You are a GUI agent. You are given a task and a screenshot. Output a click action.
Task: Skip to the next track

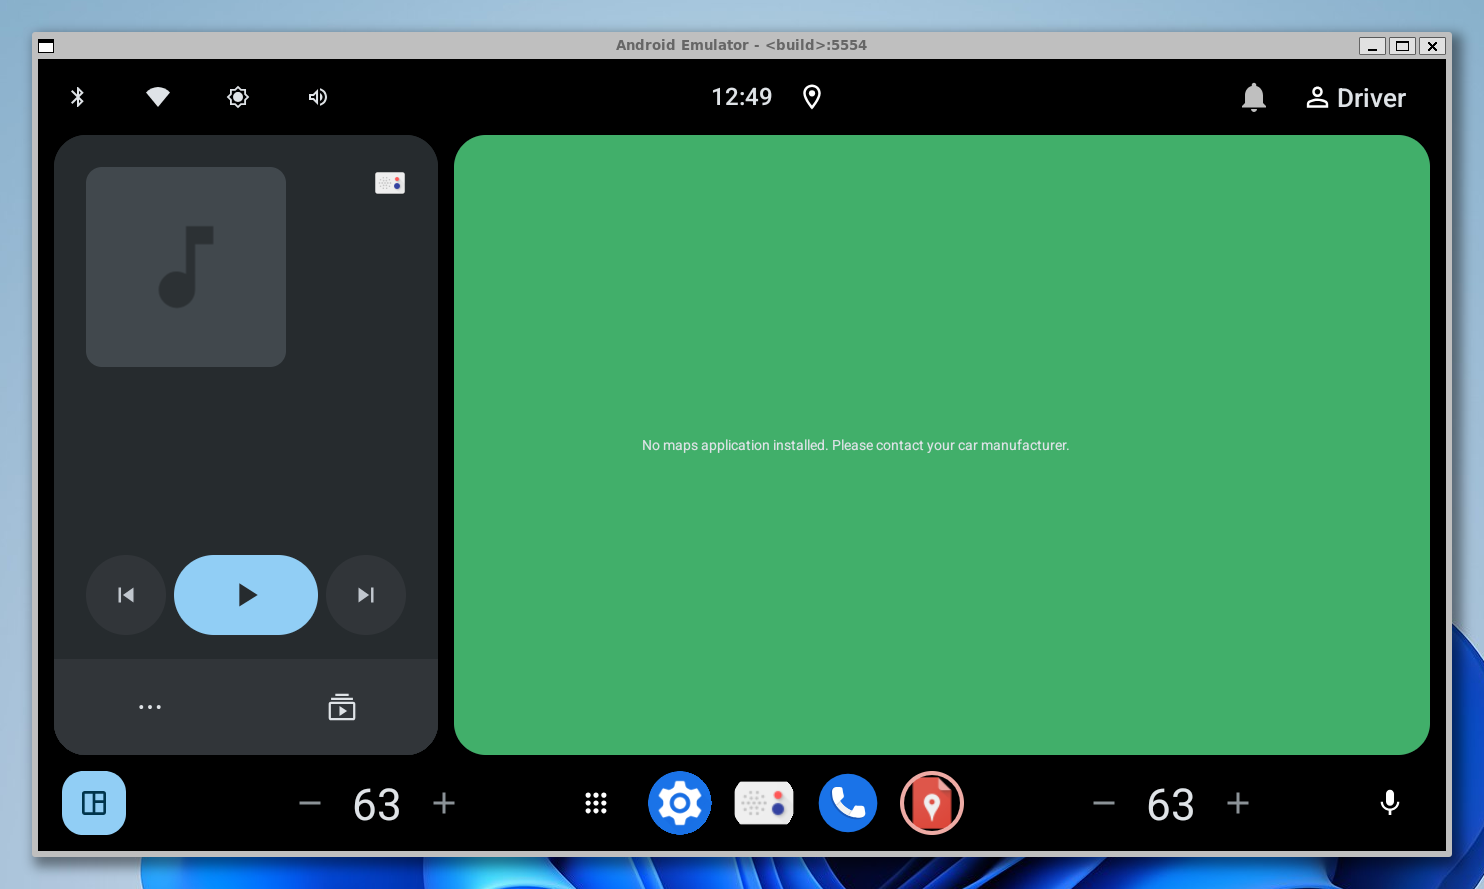(365, 595)
